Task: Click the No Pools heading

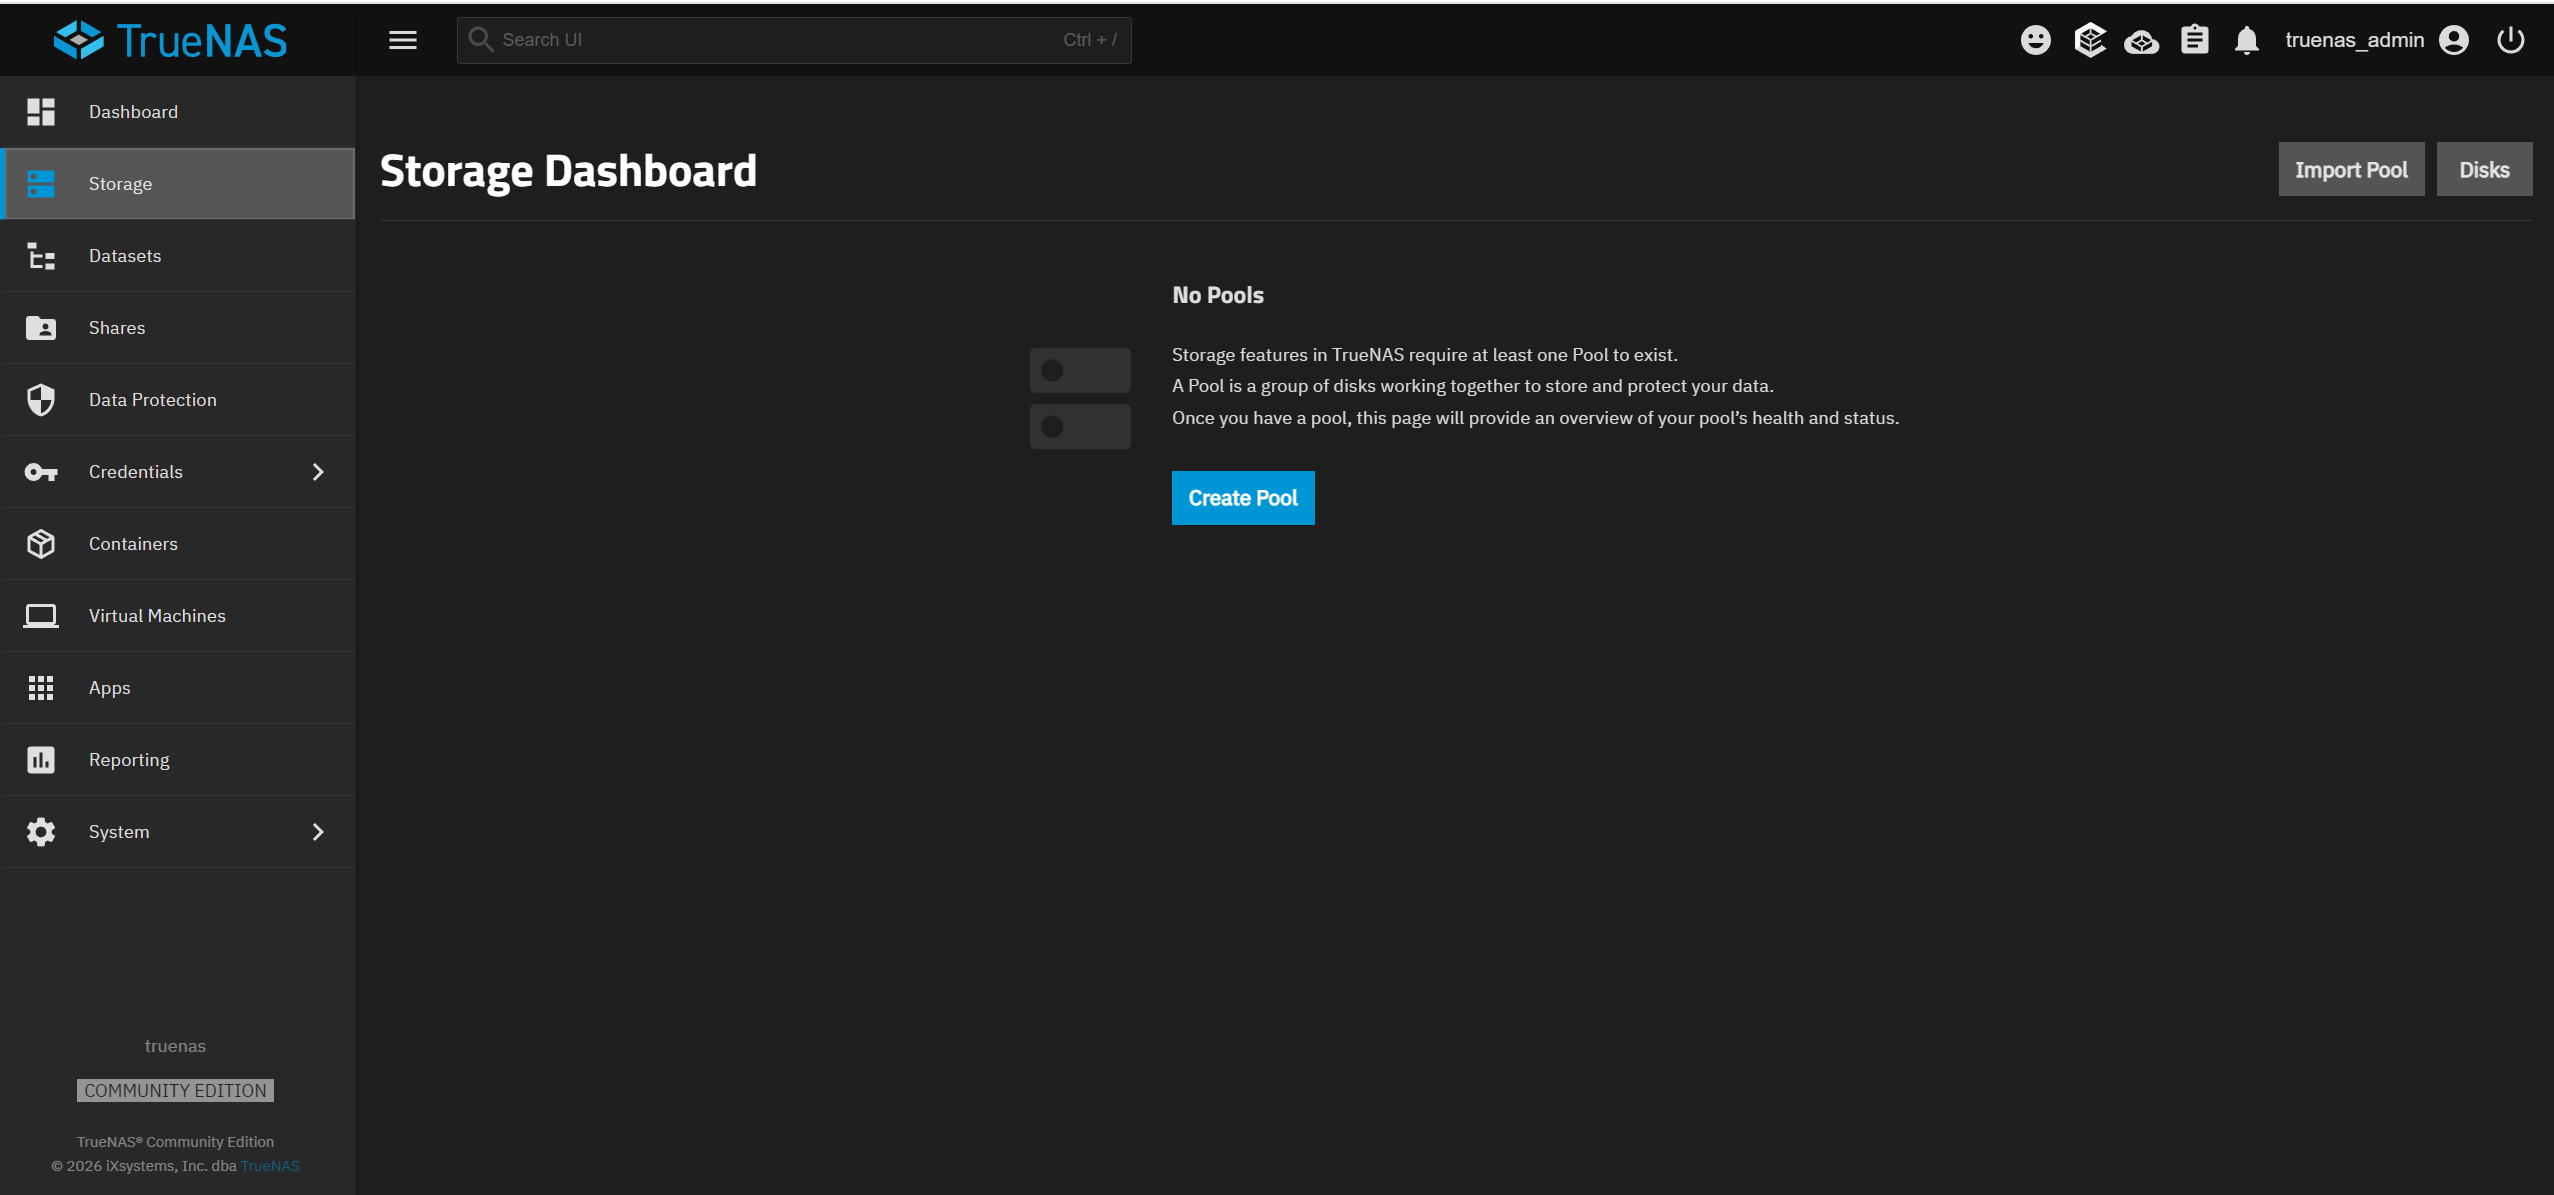Action: (x=1218, y=295)
